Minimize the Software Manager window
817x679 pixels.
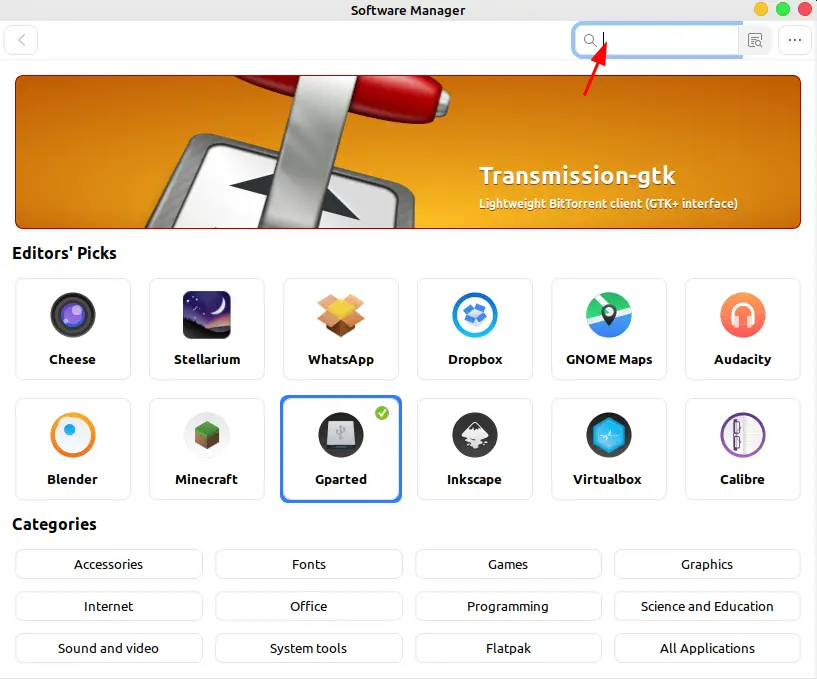(x=761, y=9)
